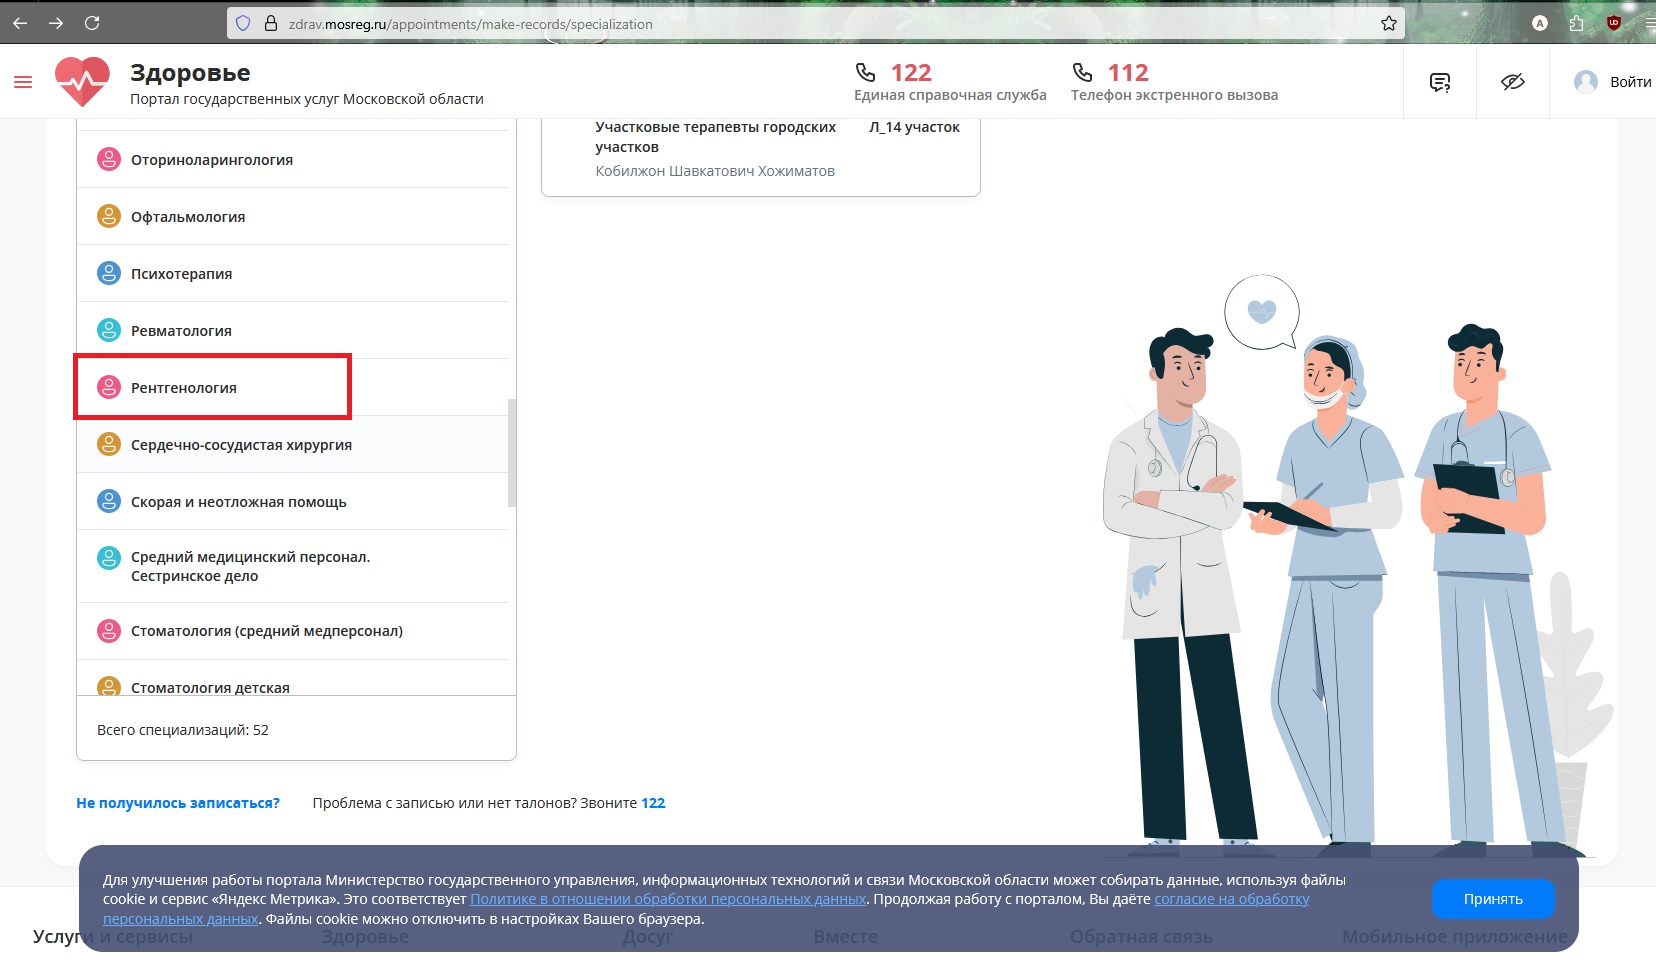The height and width of the screenshot is (962, 1656).
Task: Select the Офтальмология specialization
Action: [188, 217]
